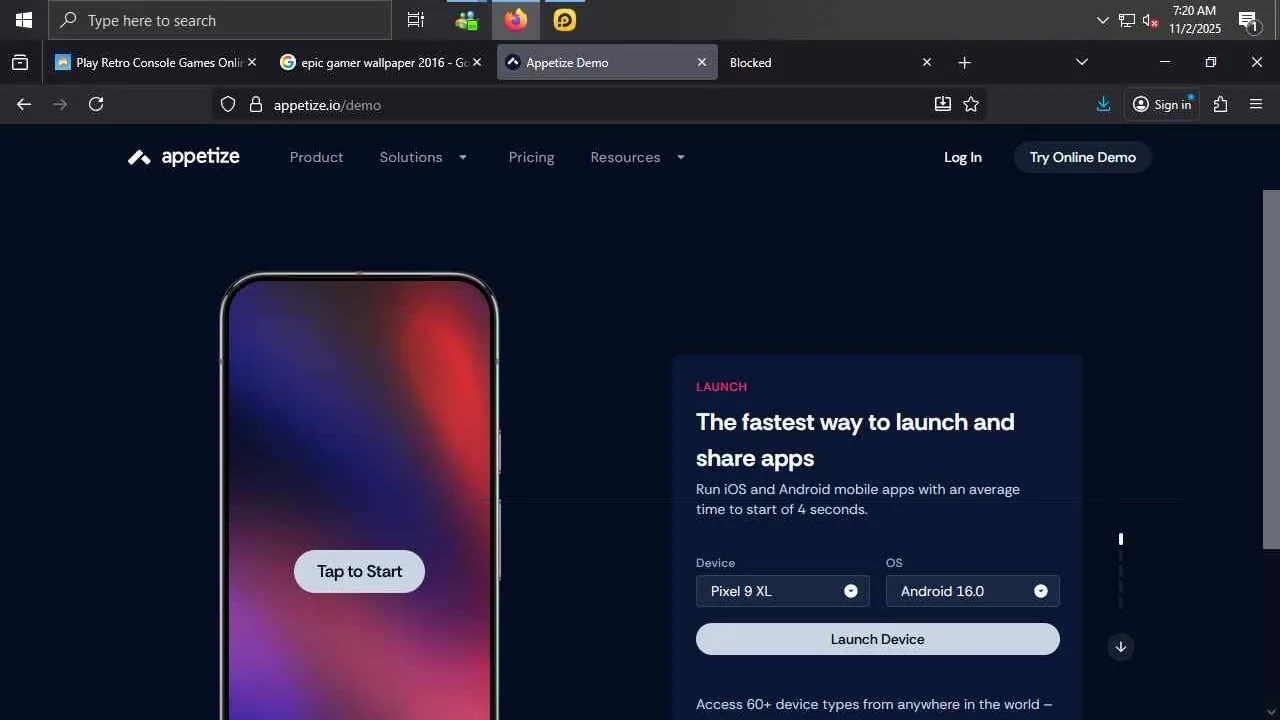Open the Windows Start menu
The width and height of the screenshot is (1280, 720).
pyautogui.click(x=24, y=20)
